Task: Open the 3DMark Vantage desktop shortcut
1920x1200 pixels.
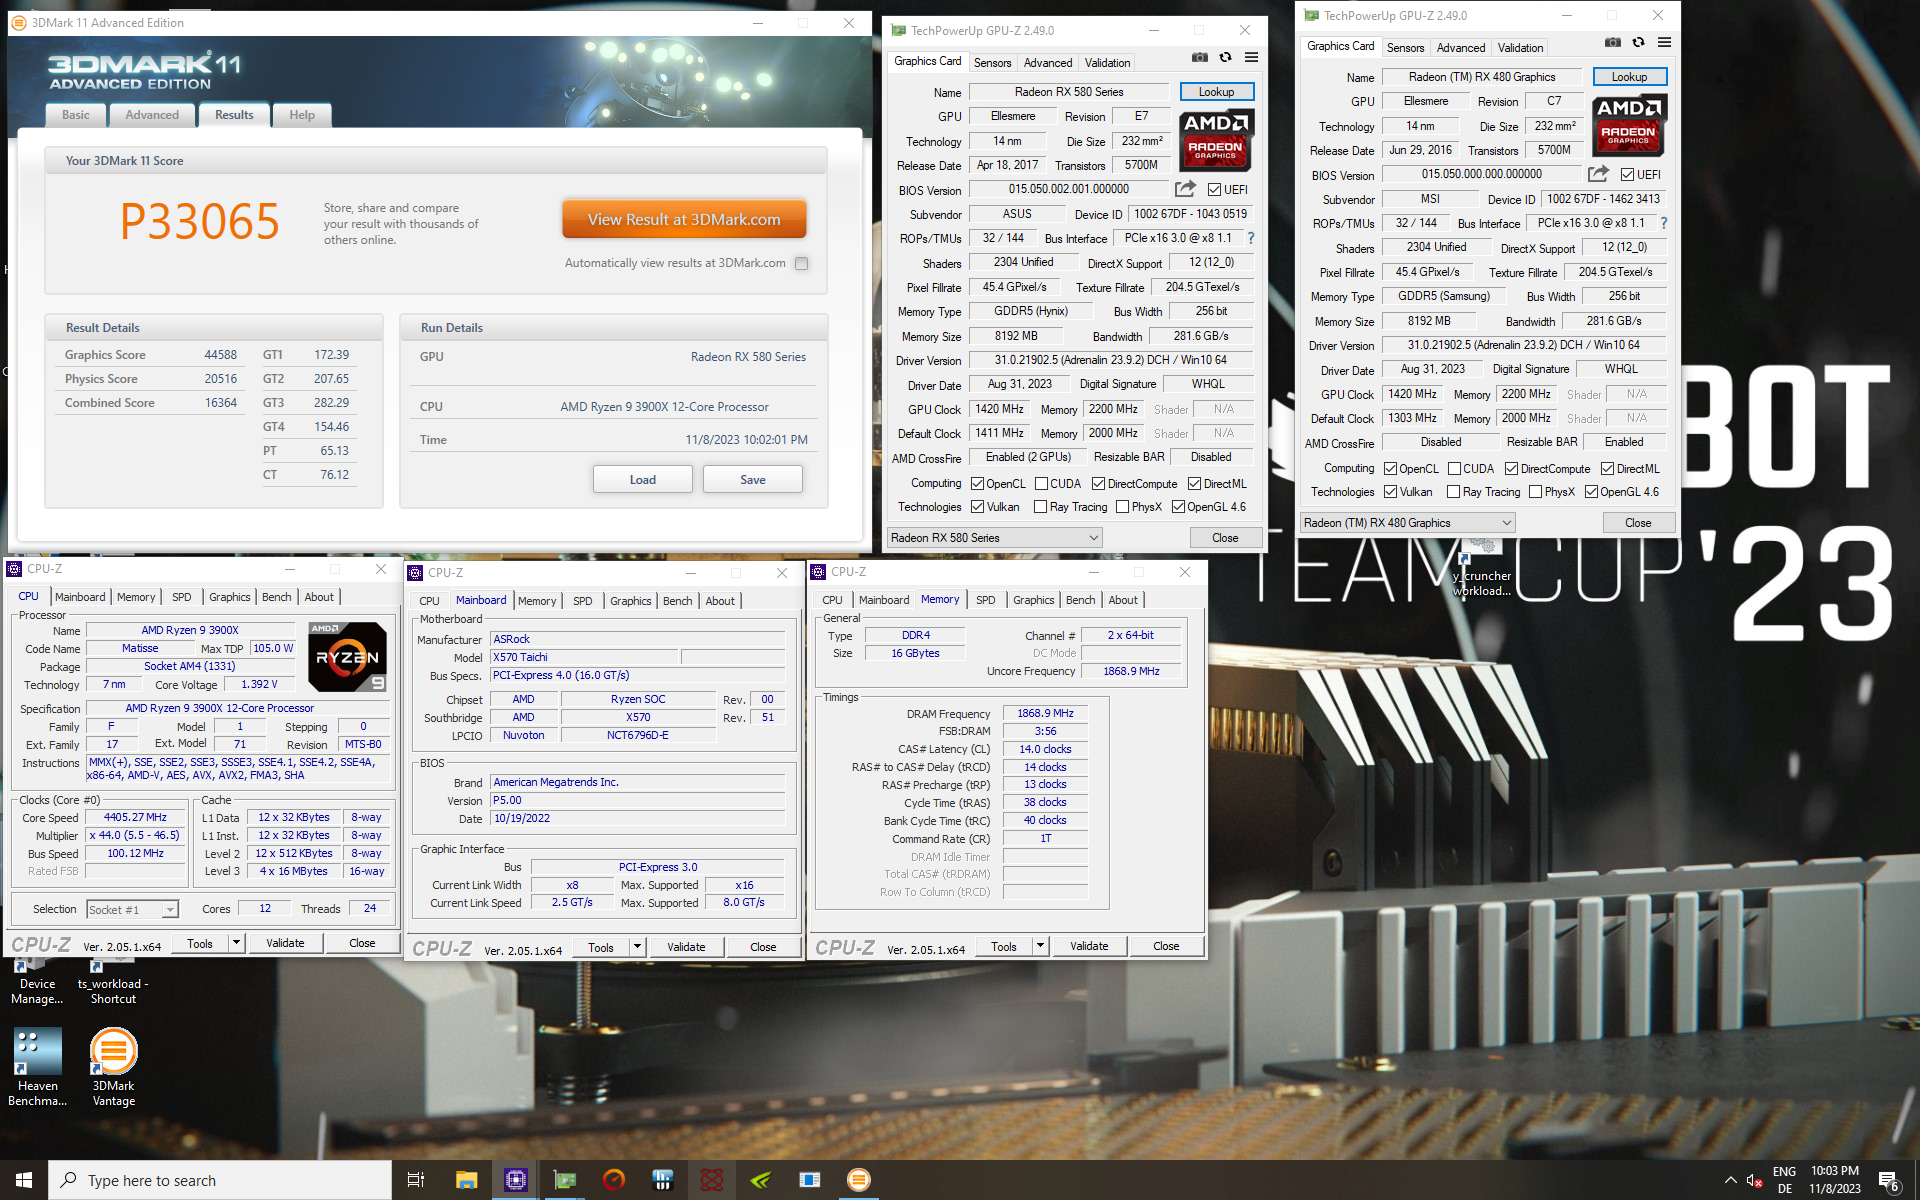Action: click(113, 1066)
